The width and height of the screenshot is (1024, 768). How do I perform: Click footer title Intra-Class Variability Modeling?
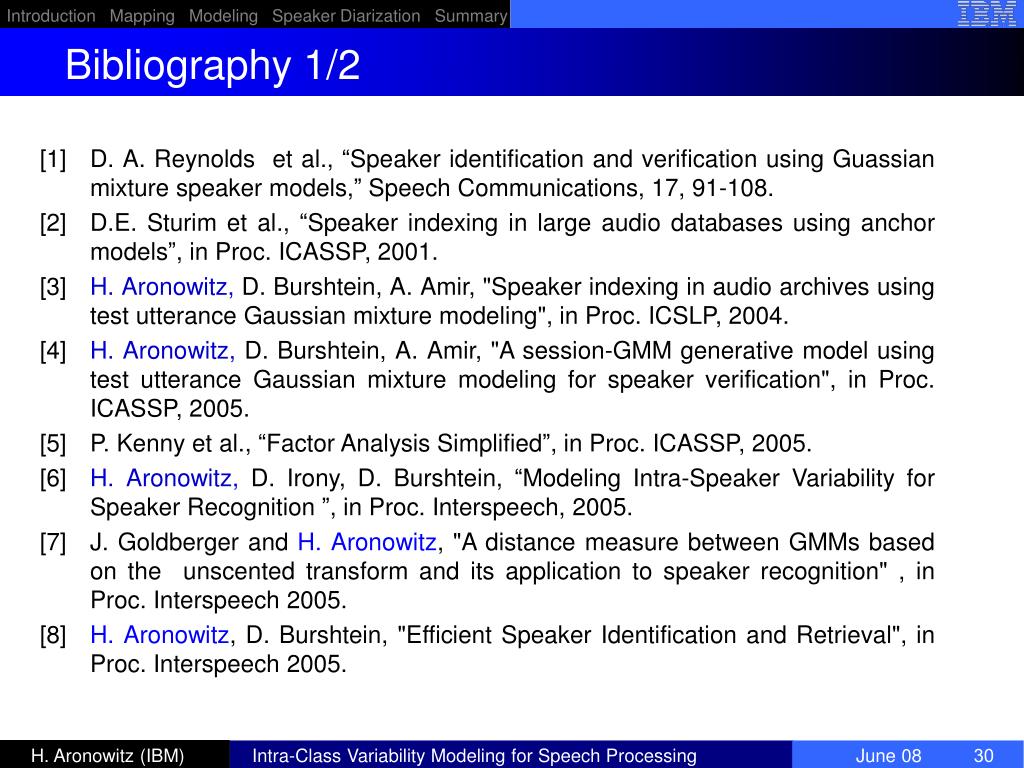(x=474, y=756)
